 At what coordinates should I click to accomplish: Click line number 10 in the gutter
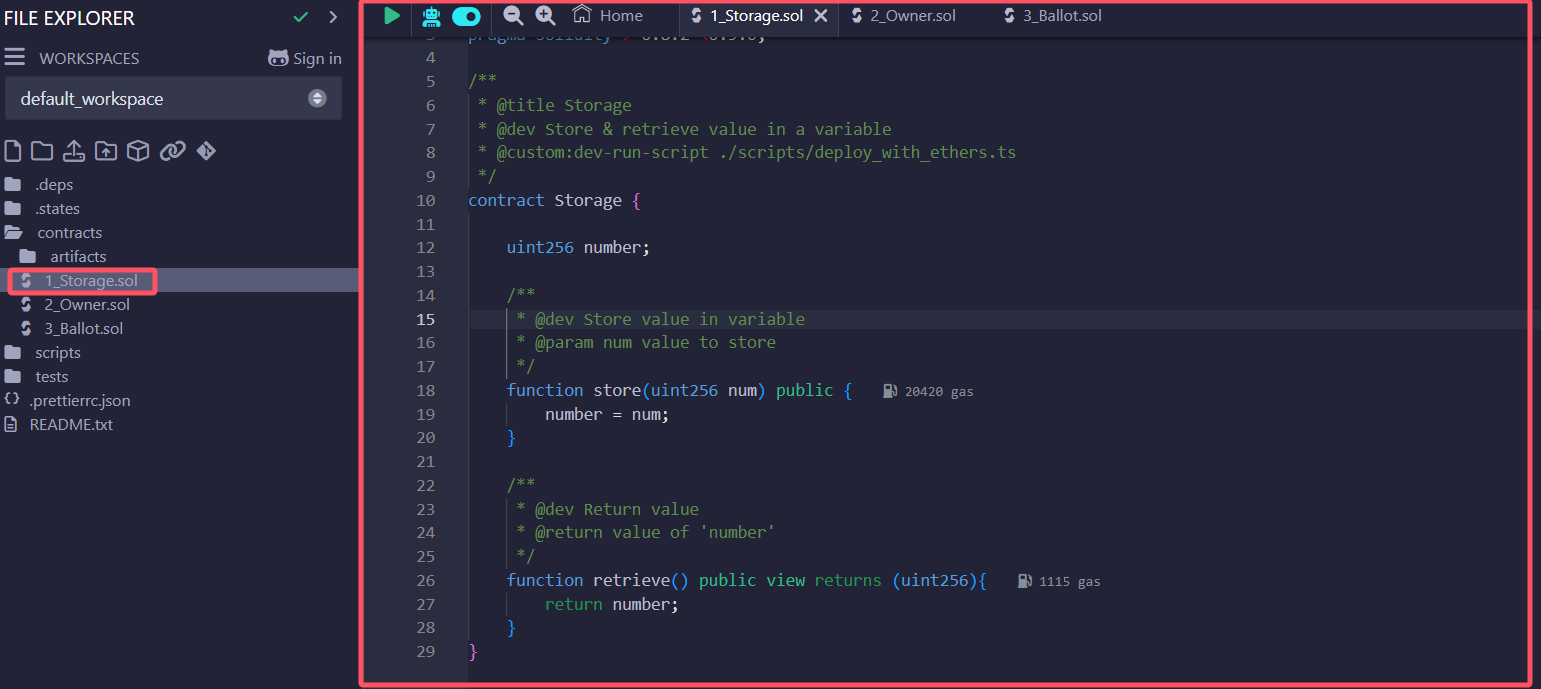point(426,200)
